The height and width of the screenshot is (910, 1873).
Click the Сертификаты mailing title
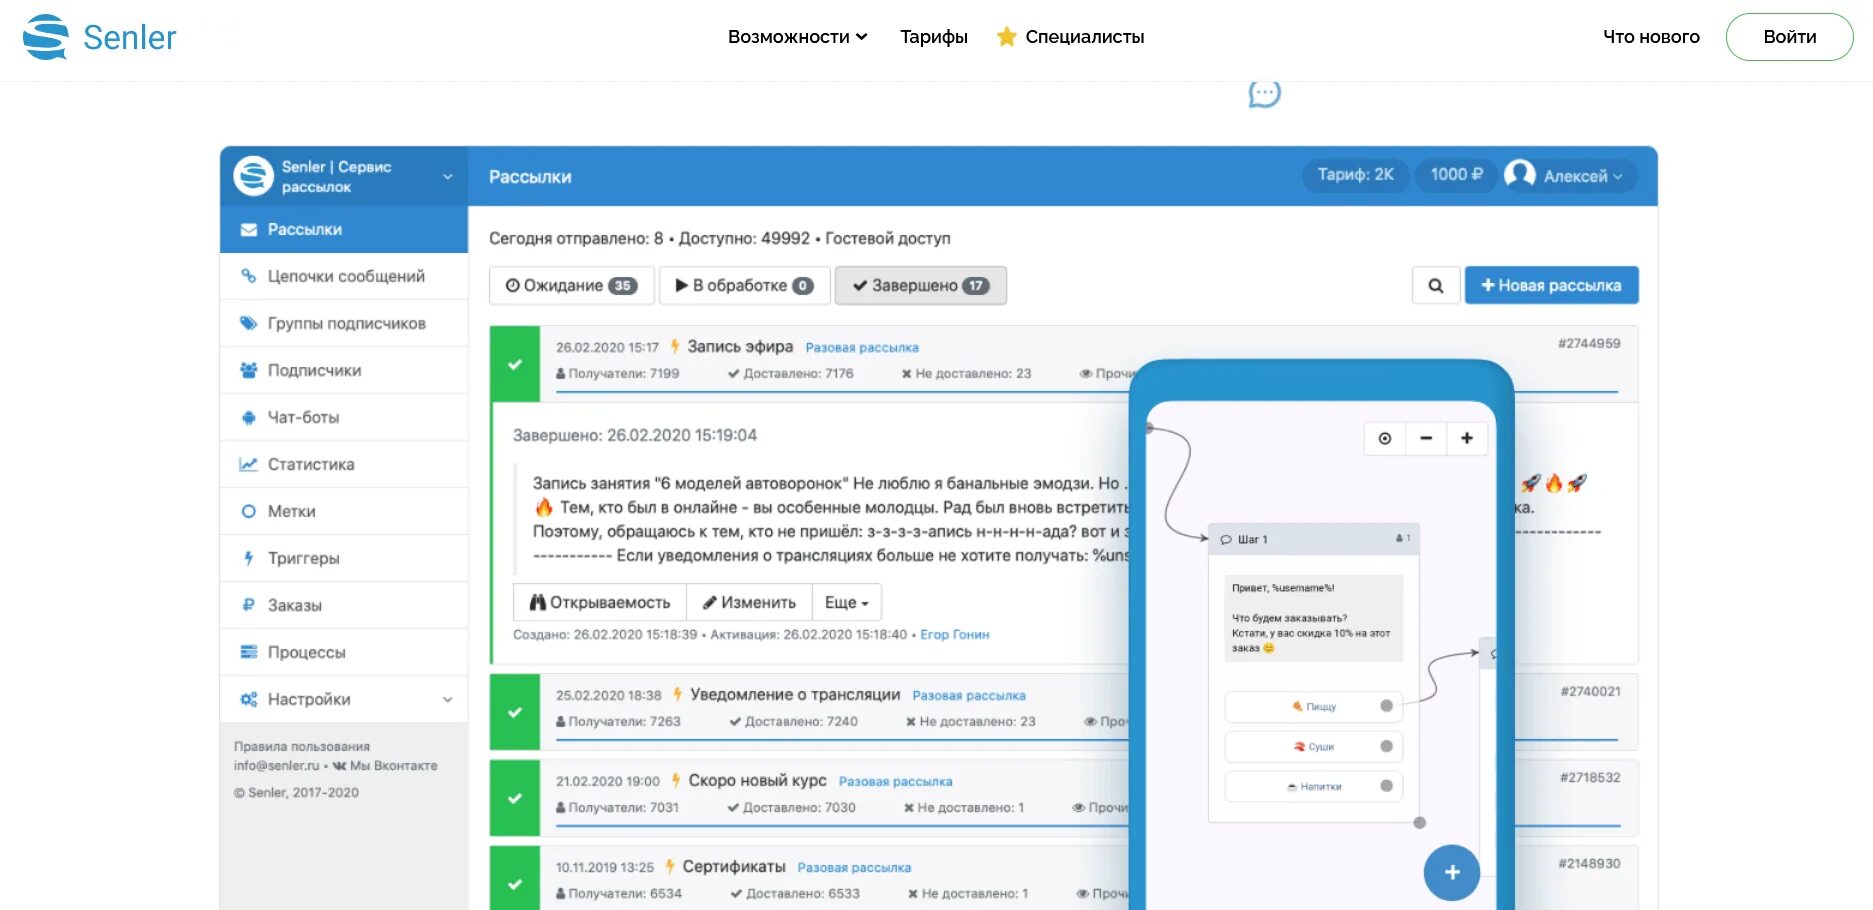(734, 866)
